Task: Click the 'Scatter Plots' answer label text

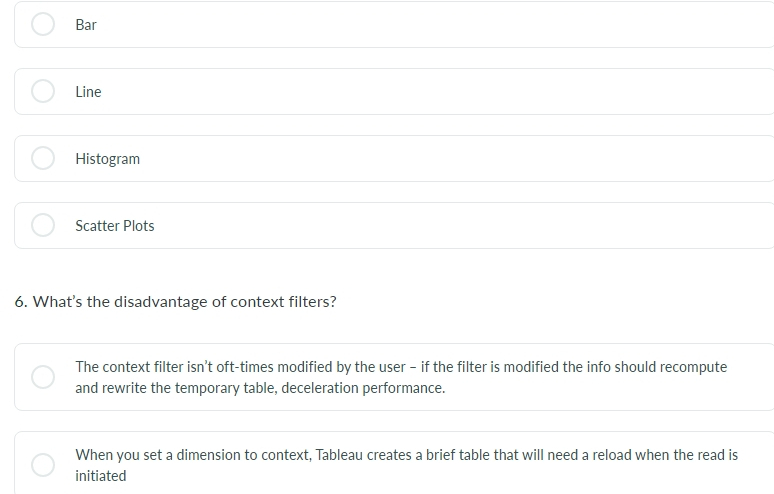Action: tap(115, 226)
